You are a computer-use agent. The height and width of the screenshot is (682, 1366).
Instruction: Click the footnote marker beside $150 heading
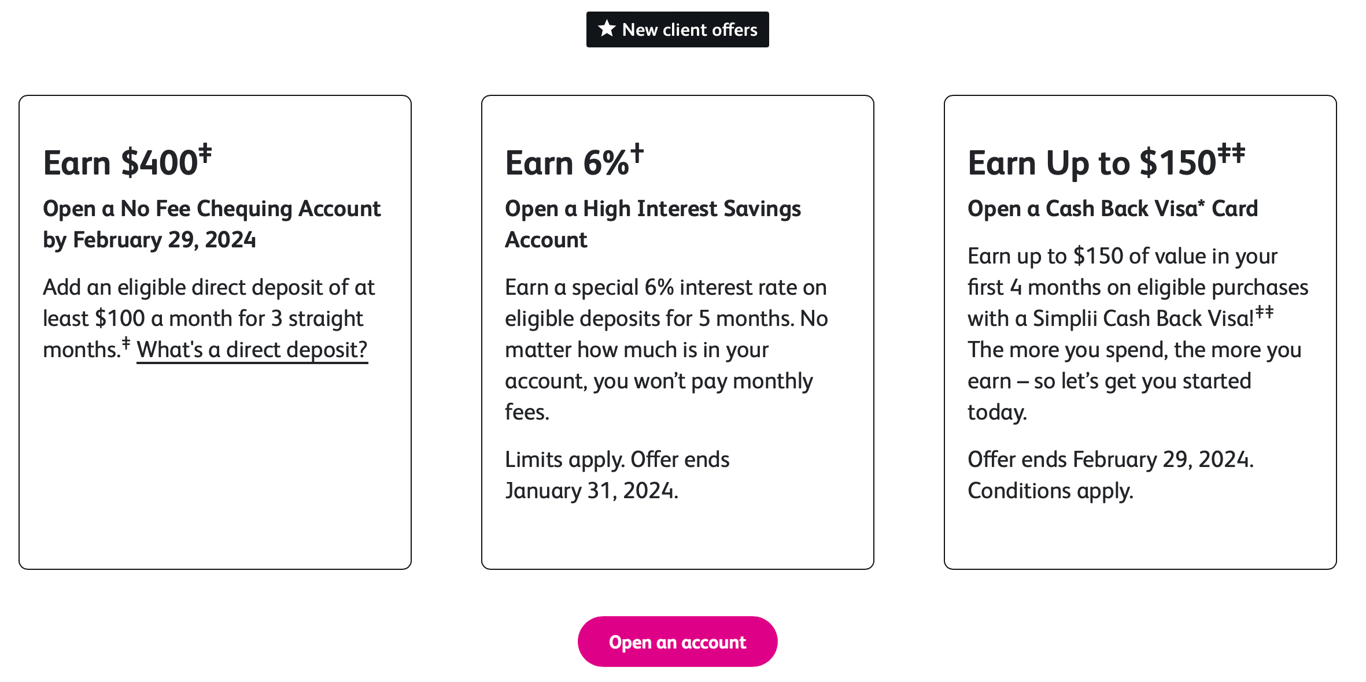[x=1231, y=153]
